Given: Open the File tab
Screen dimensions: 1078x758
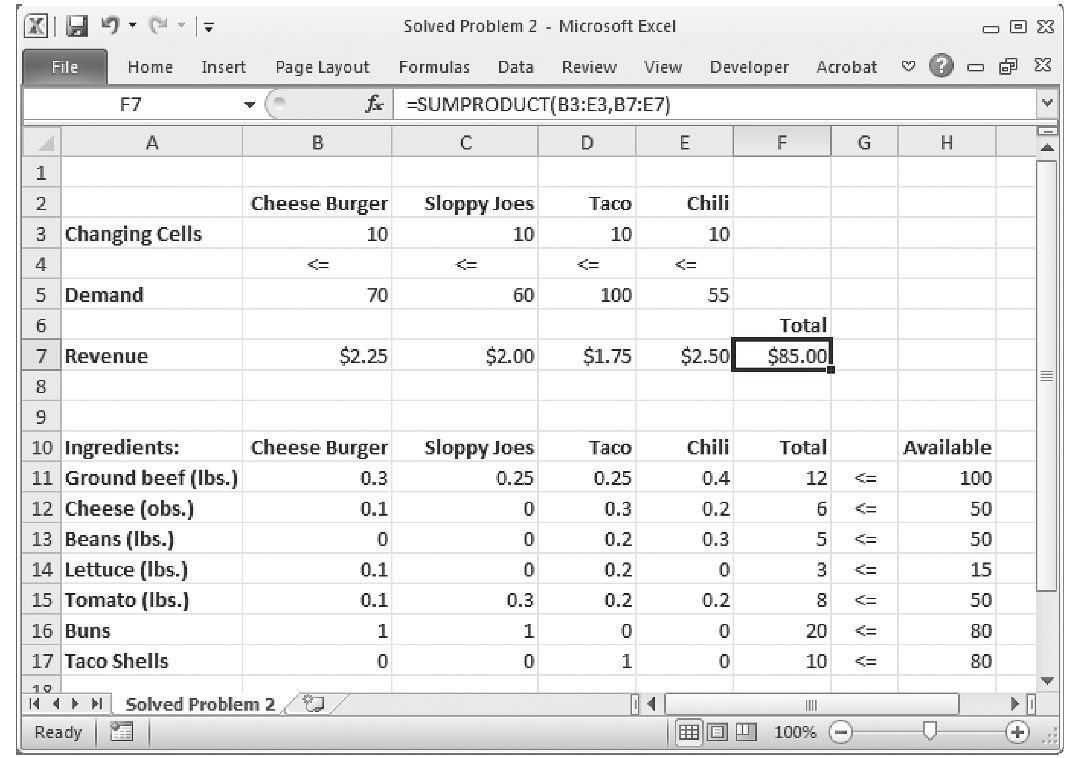Looking at the screenshot, I should pos(65,67).
